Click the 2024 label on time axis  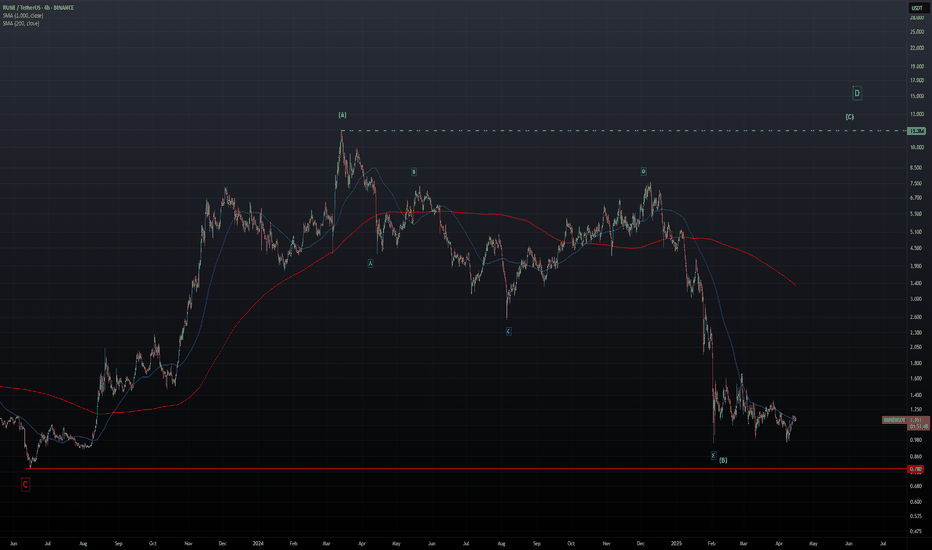pos(258,543)
